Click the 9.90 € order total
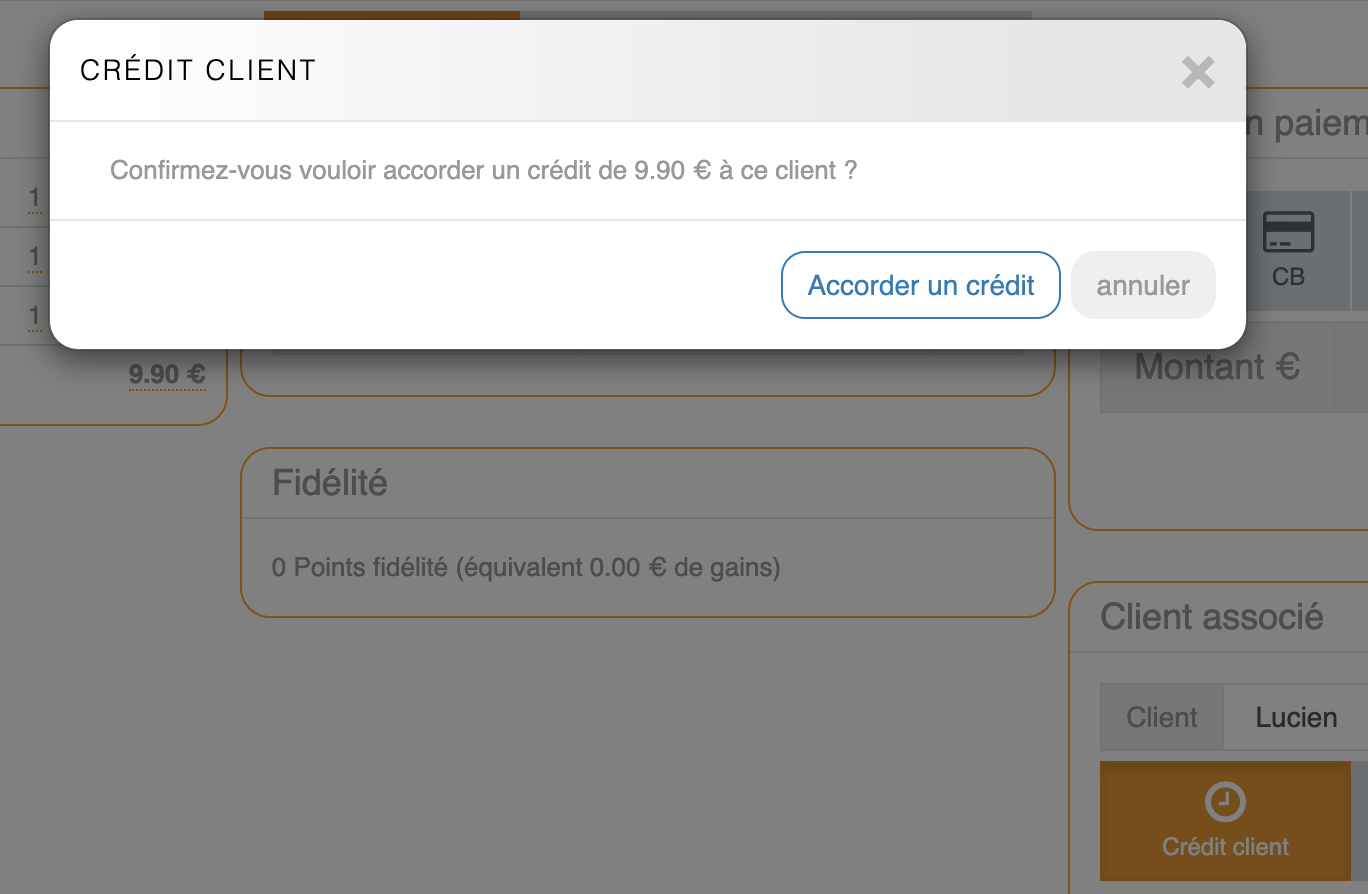 pyautogui.click(x=167, y=375)
